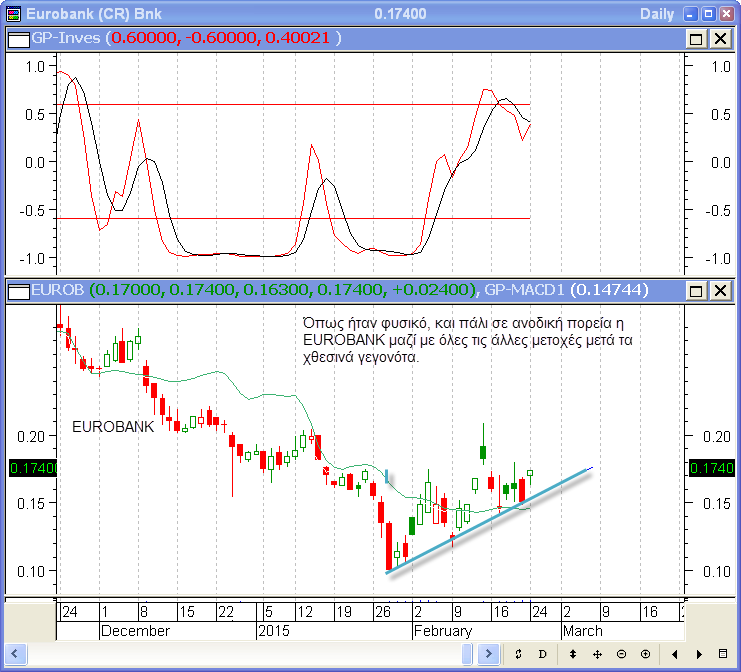Click the zoom in plus icon
Viewport: 741px width, 672px height.
[646, 655]
